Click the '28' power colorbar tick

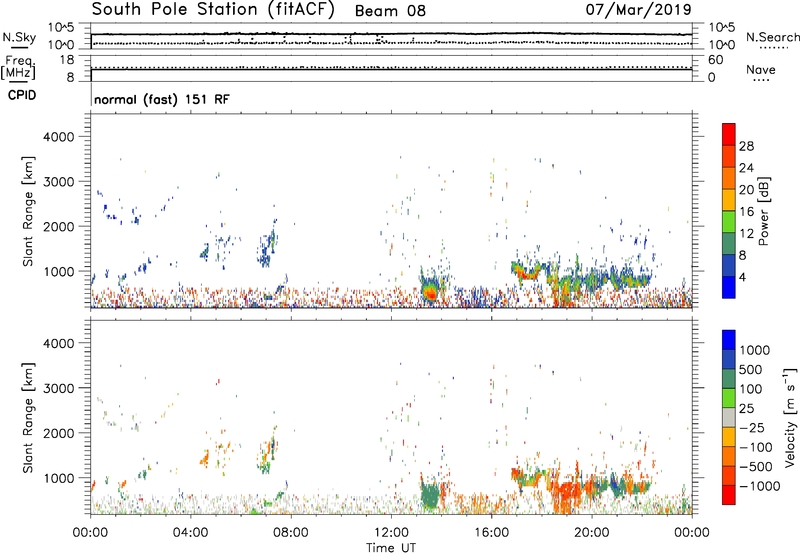point(746,146)
